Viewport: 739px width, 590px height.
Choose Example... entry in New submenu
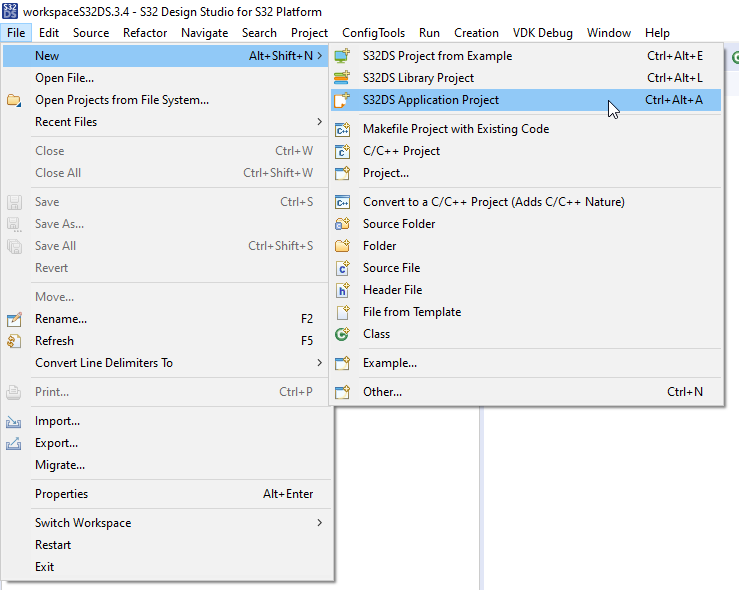click(526, 363)
